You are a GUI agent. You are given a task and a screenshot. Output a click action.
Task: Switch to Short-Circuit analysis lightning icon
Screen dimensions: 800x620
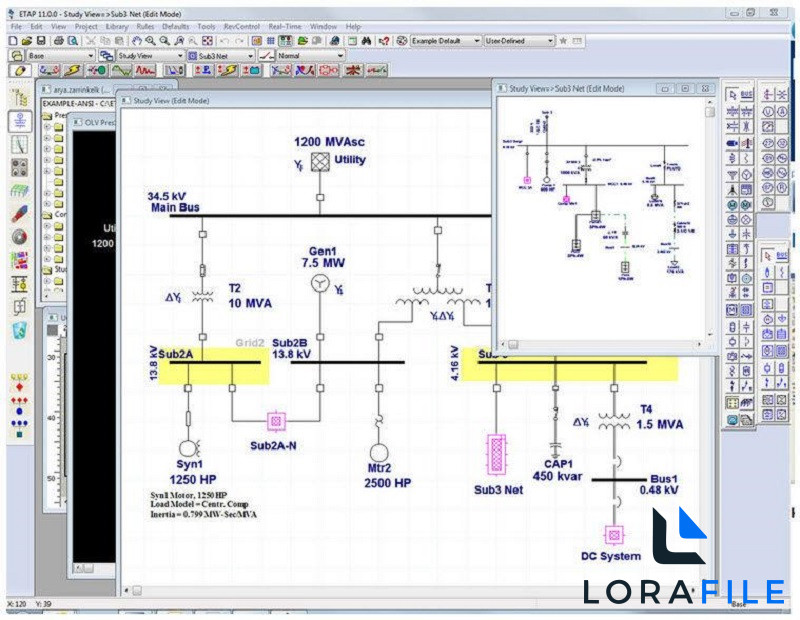72,70
